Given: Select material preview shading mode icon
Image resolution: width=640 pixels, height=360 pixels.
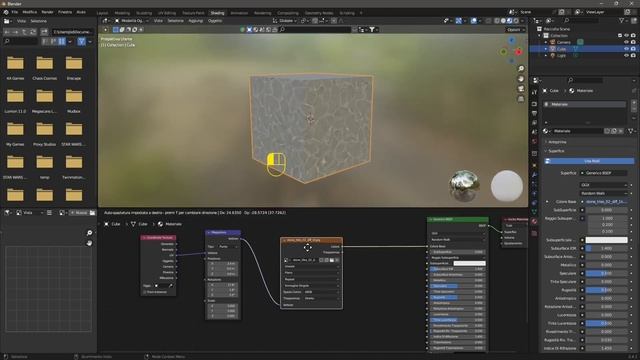Looking at the screenshot, I should pyautogui.click(x=509, y=21).
